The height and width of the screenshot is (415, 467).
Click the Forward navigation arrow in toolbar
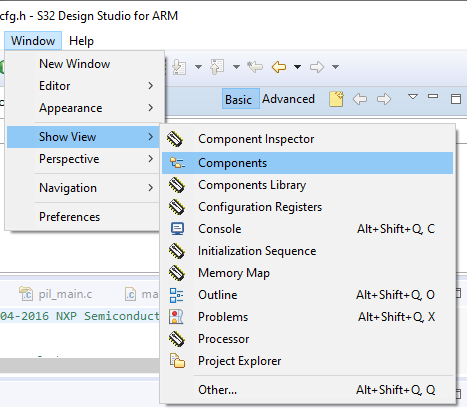pos(317,67)
